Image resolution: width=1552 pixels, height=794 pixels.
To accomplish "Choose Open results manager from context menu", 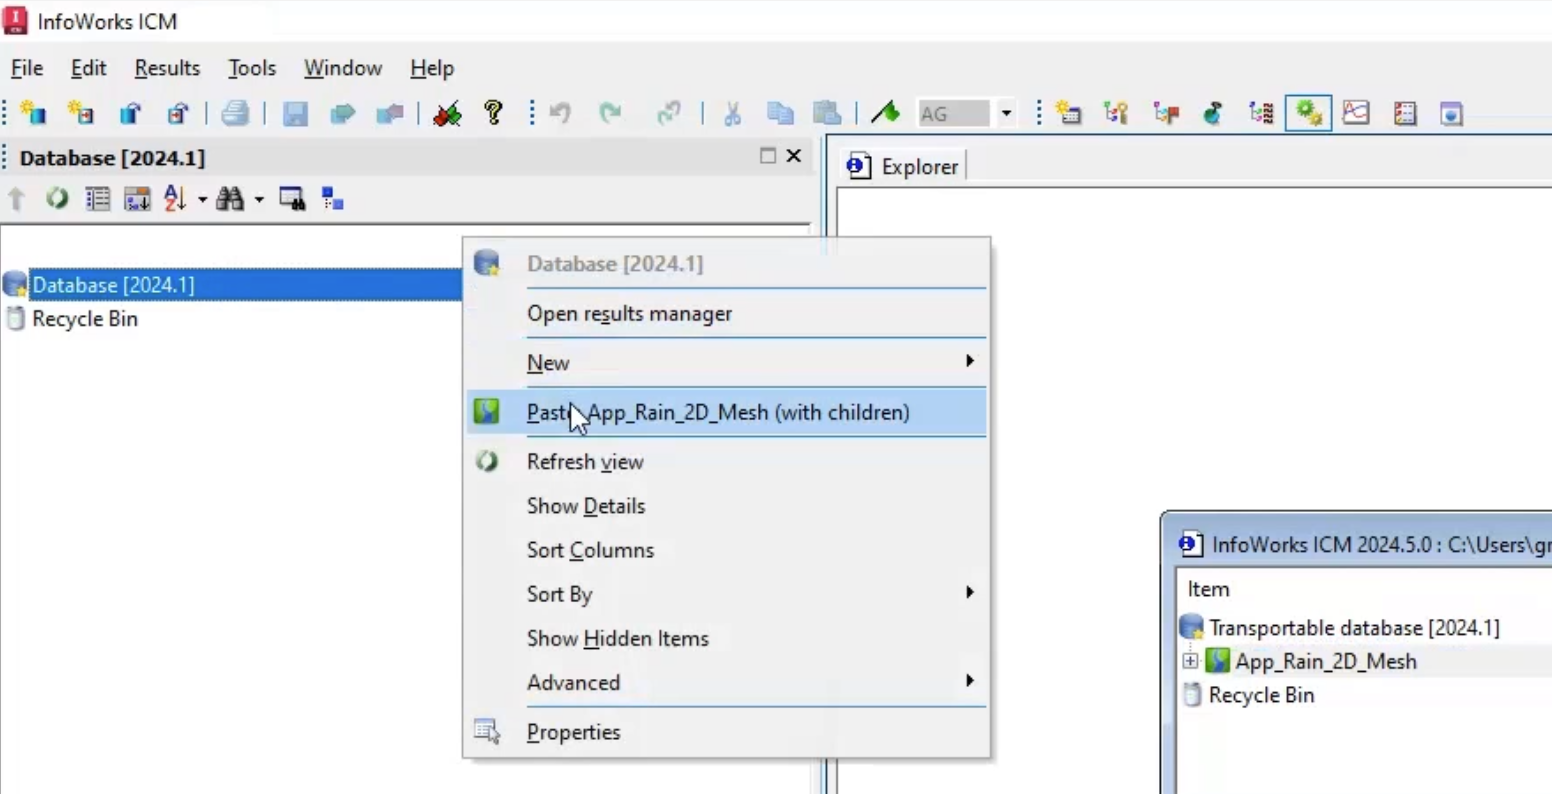I will pyautogui.click(x=727, y=314).
